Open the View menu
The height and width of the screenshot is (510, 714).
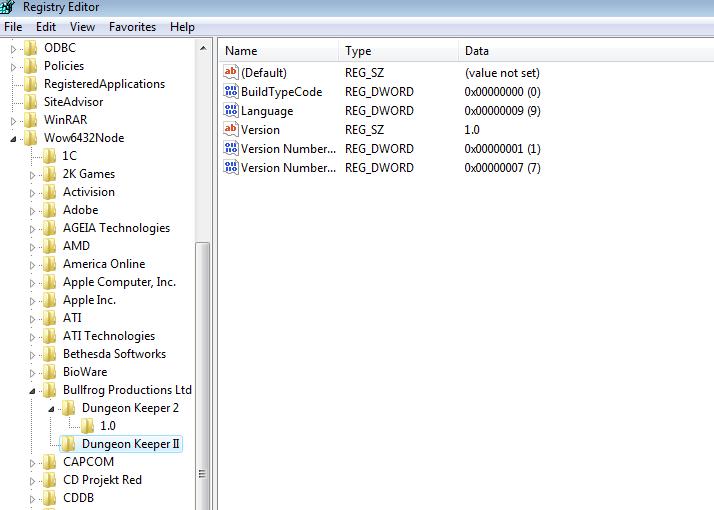pos(82,27)
